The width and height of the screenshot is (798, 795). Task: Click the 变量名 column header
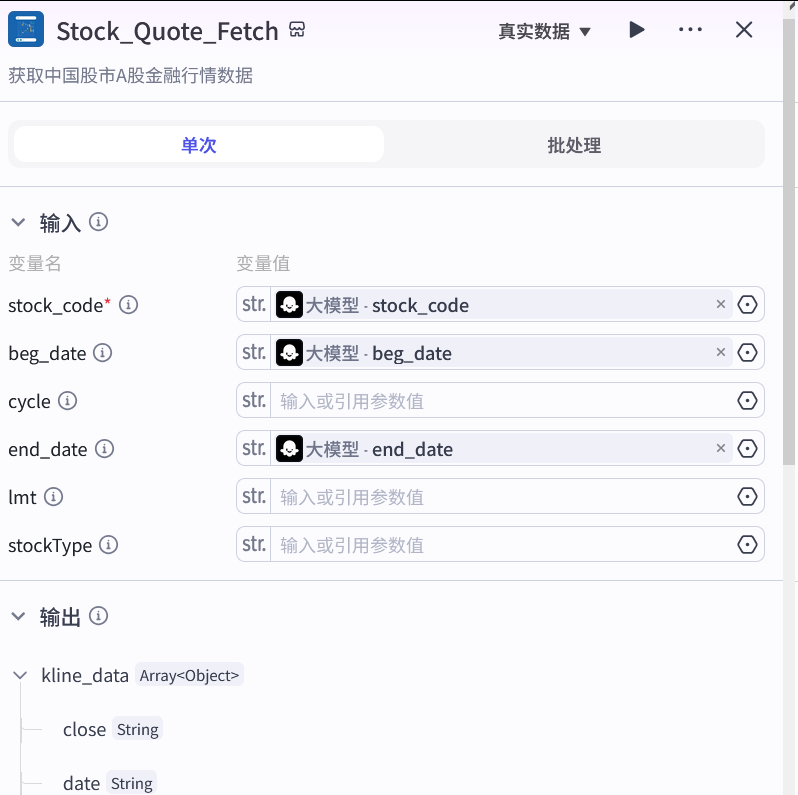pos(35,264)
